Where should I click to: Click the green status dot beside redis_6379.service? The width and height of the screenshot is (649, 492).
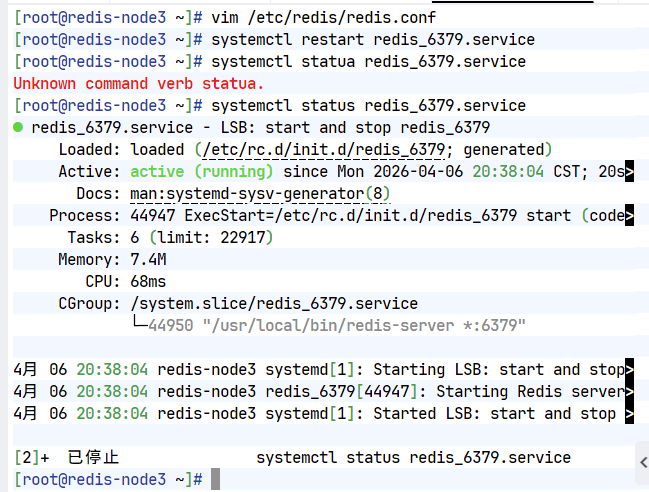pos(18,127)
